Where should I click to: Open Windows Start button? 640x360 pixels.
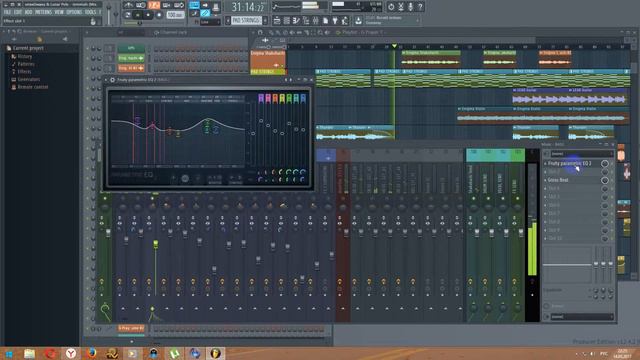9,353
